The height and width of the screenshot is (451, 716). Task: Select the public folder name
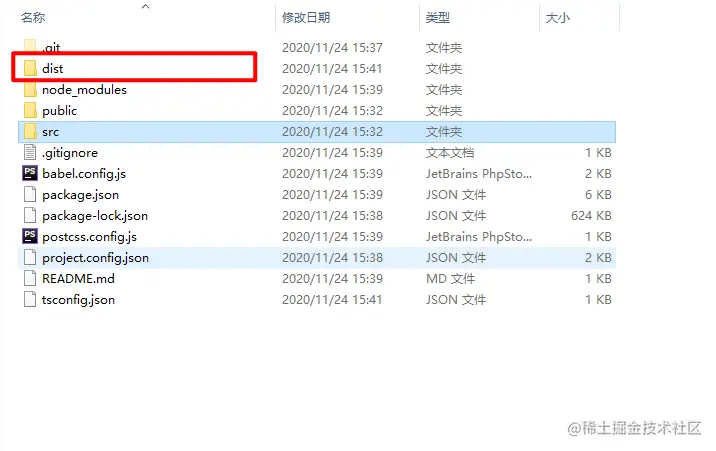[59, 110]
